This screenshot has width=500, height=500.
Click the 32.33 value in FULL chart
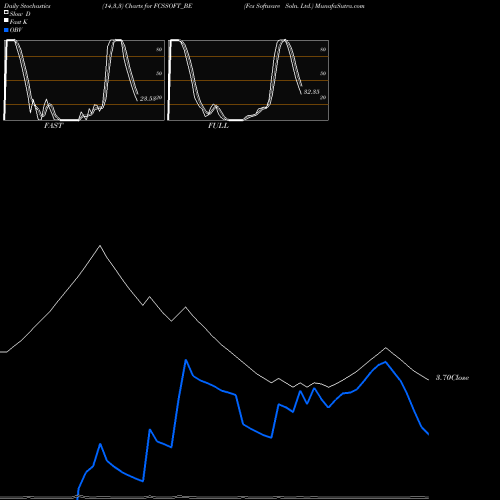pos(312,92)
